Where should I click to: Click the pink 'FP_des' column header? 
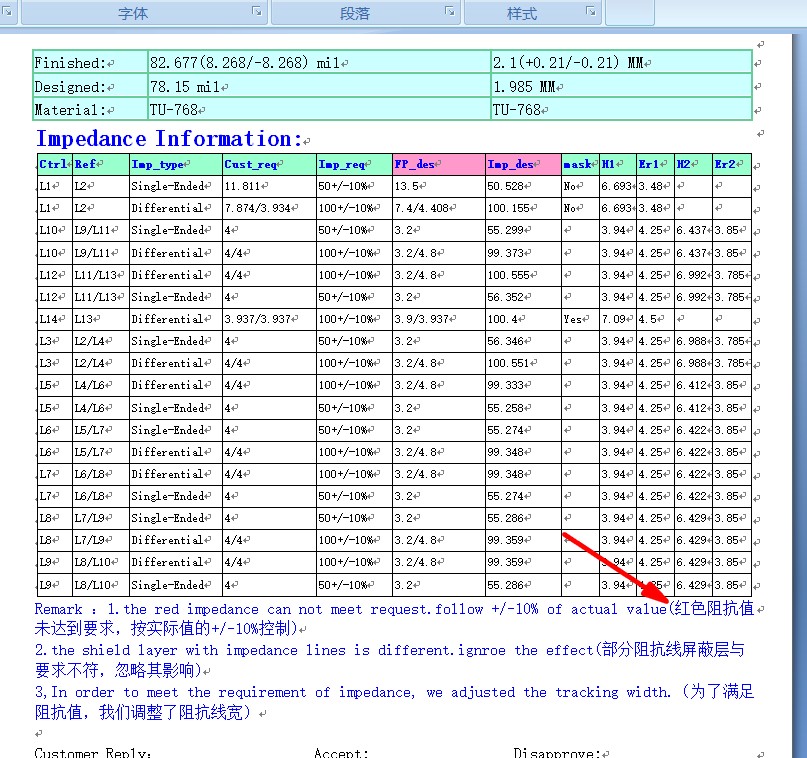pos(439,164)
